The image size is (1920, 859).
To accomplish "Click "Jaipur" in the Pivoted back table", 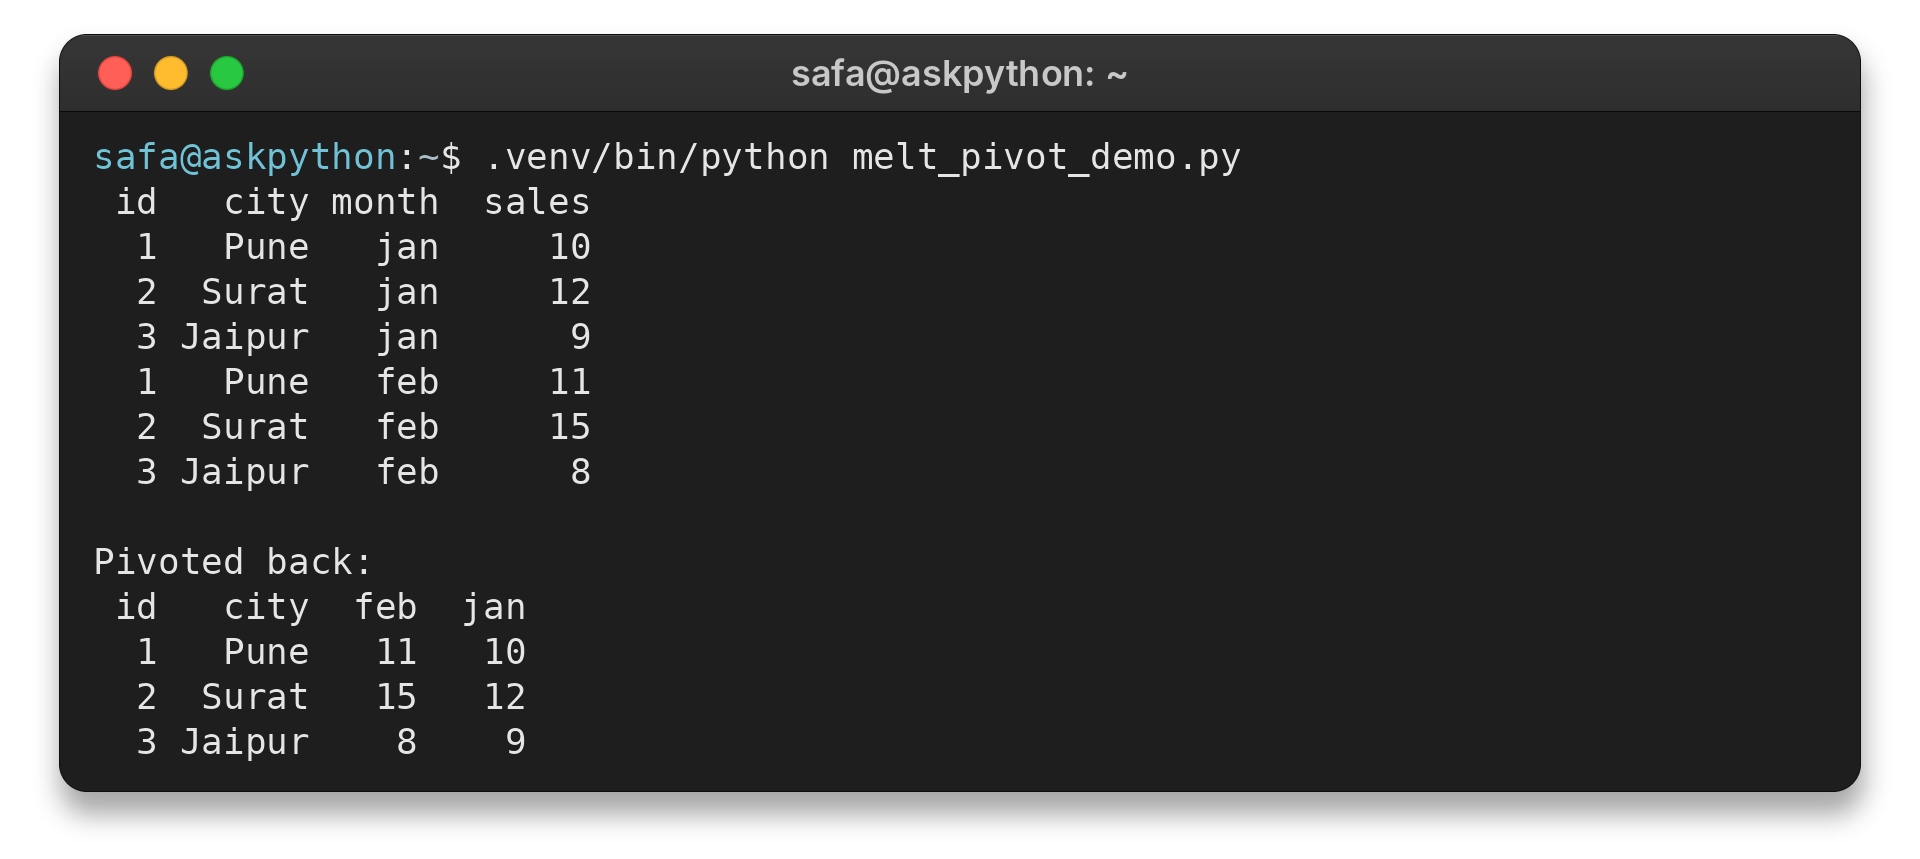I will pos(245,742).
